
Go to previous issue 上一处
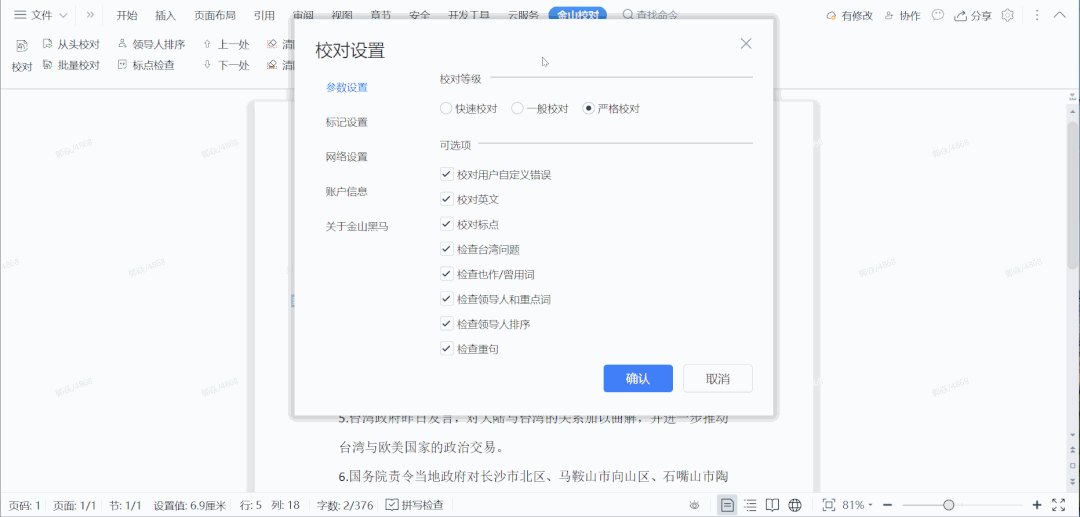226,45
